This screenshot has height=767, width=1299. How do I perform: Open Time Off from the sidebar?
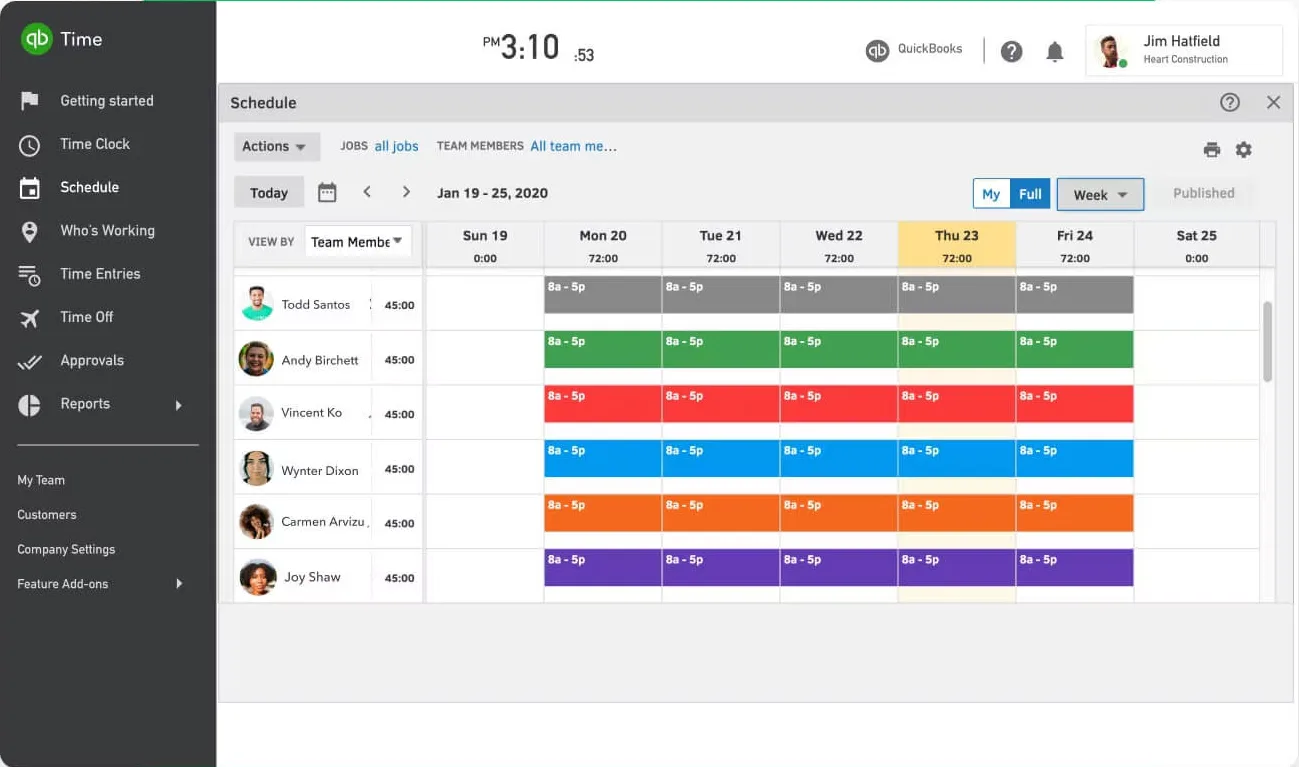coord(31,317)
